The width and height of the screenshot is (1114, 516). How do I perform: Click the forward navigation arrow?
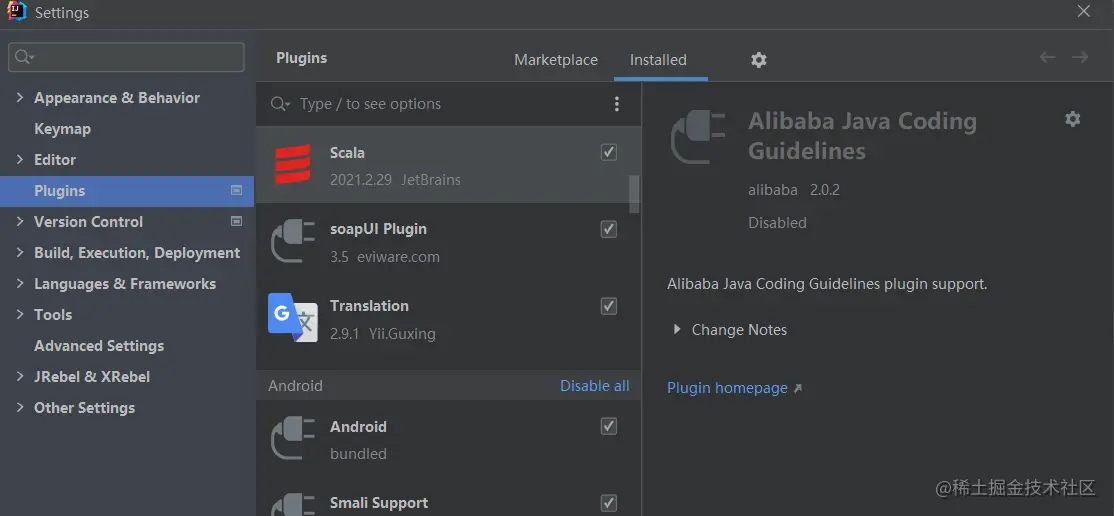[x=1080, y=58]
